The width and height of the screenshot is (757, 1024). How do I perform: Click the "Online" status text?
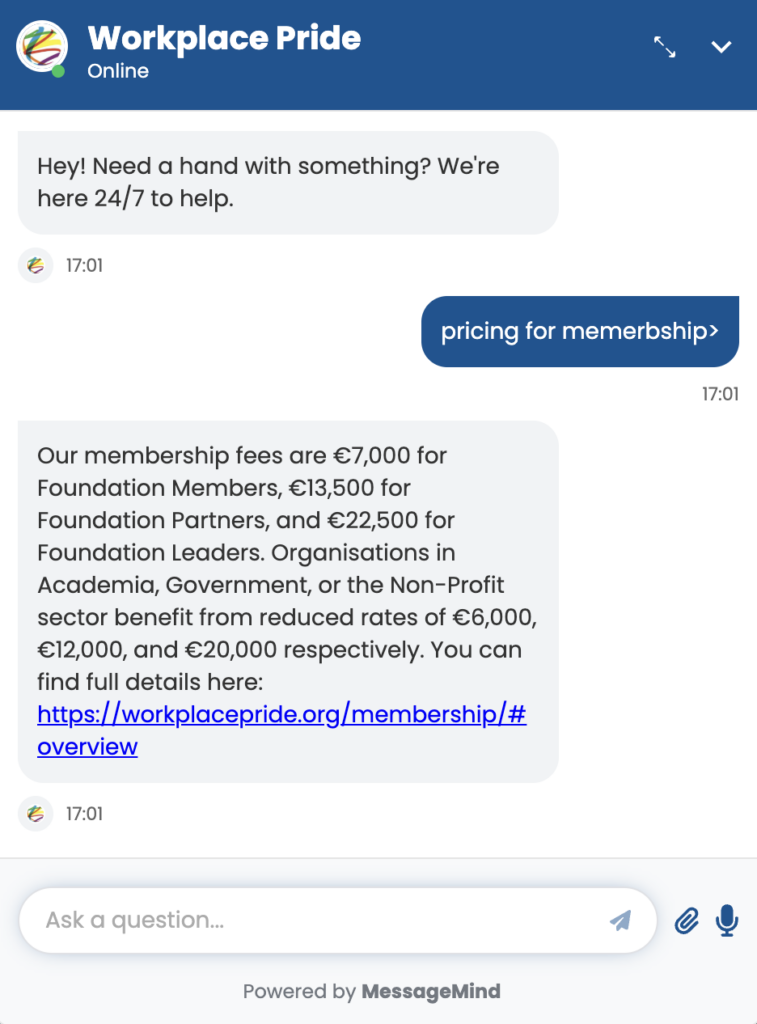(x=118, y=71)
